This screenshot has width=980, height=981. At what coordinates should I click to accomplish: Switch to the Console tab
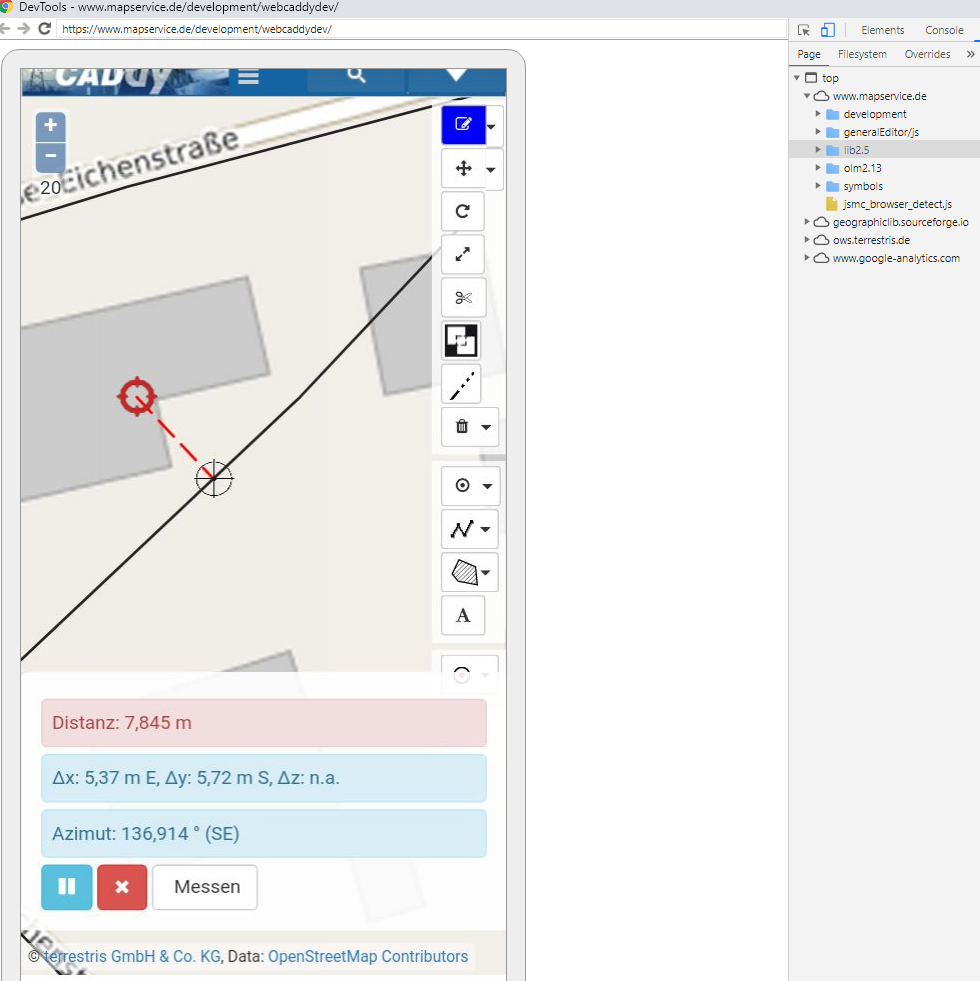tap(944, 30)
